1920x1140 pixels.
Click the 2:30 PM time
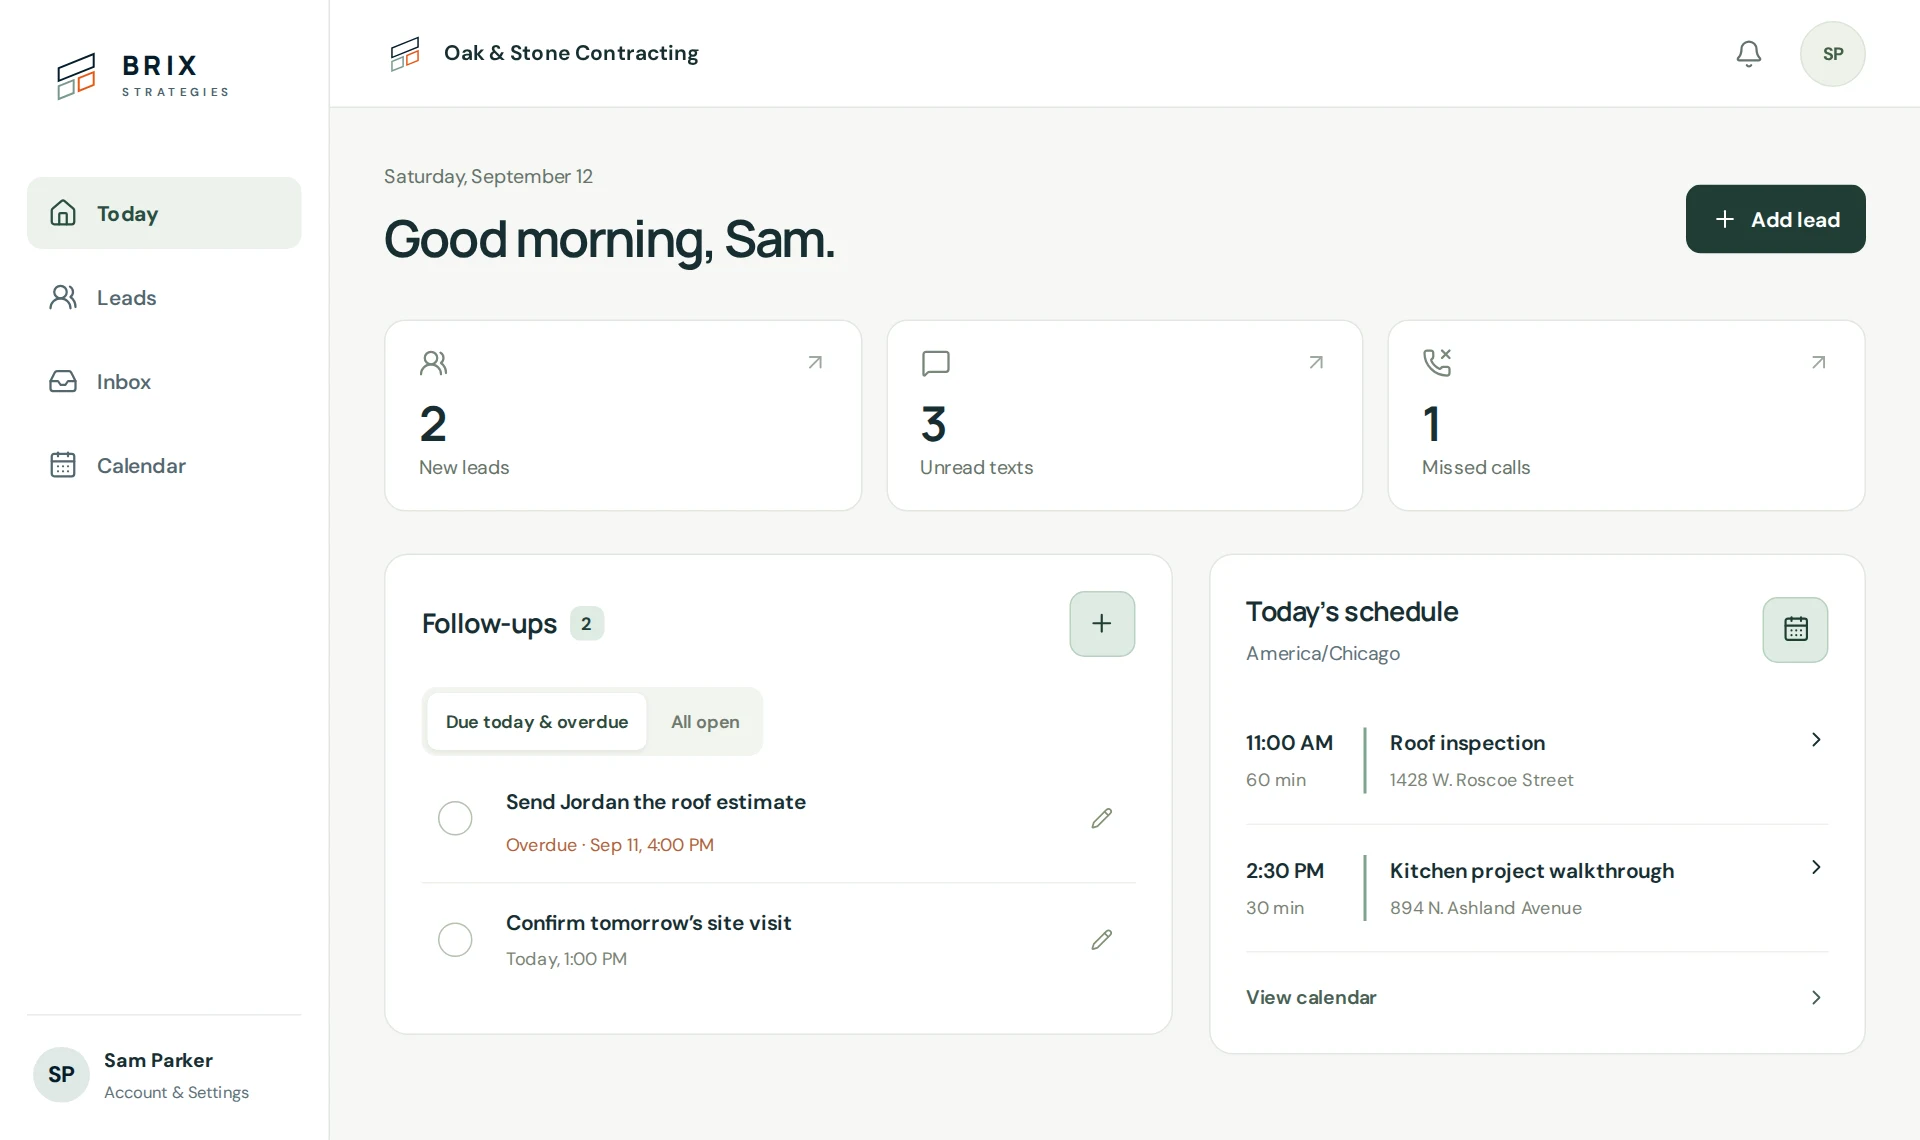tap(1285, 871)
